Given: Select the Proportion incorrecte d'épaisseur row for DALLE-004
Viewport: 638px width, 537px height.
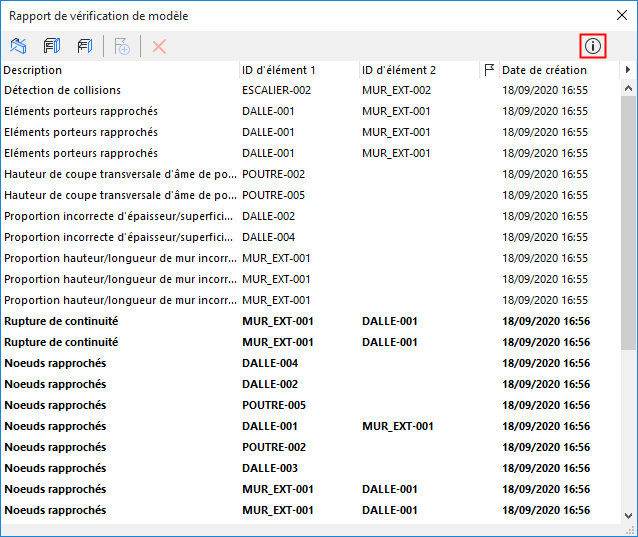Looking at the screenshot, I should pos(311,237).
